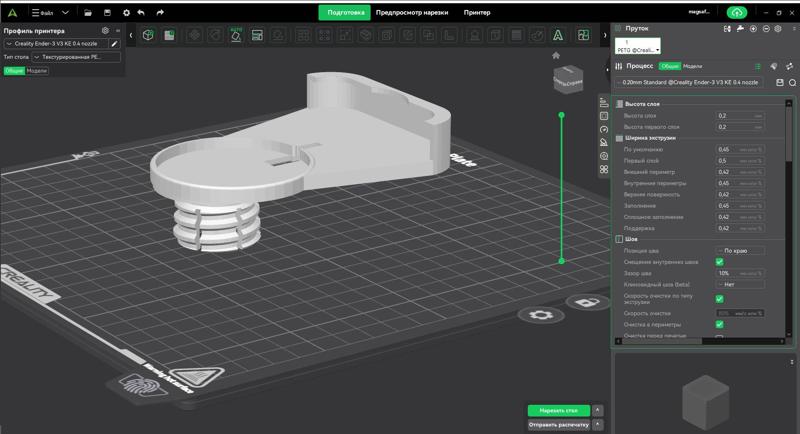Expand the 'Тип стола' bed type dropdown
Image resolution: width=800 pixels, height=434 pixels.
tap(76, 57)
